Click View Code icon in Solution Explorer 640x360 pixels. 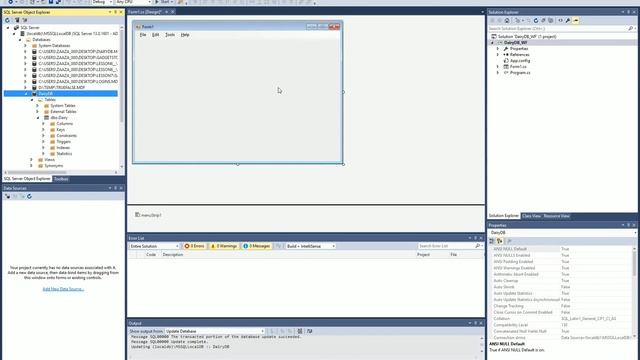point(560,20)
